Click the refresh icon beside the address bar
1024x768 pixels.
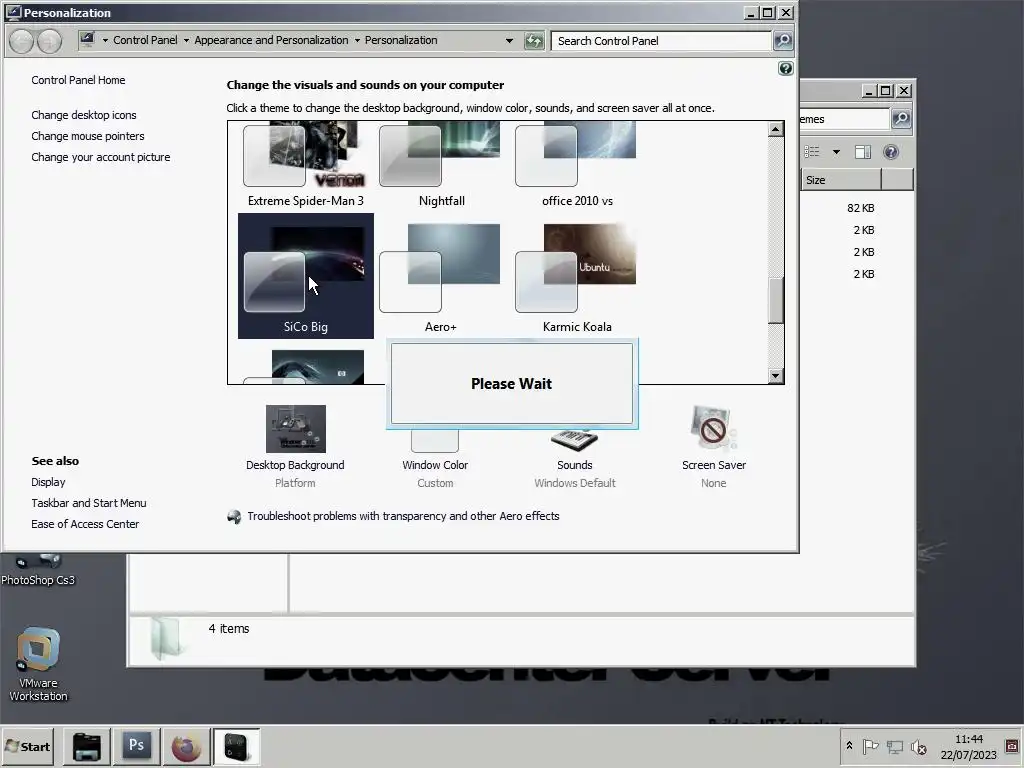pyautogui.click(x=534, y=40)
